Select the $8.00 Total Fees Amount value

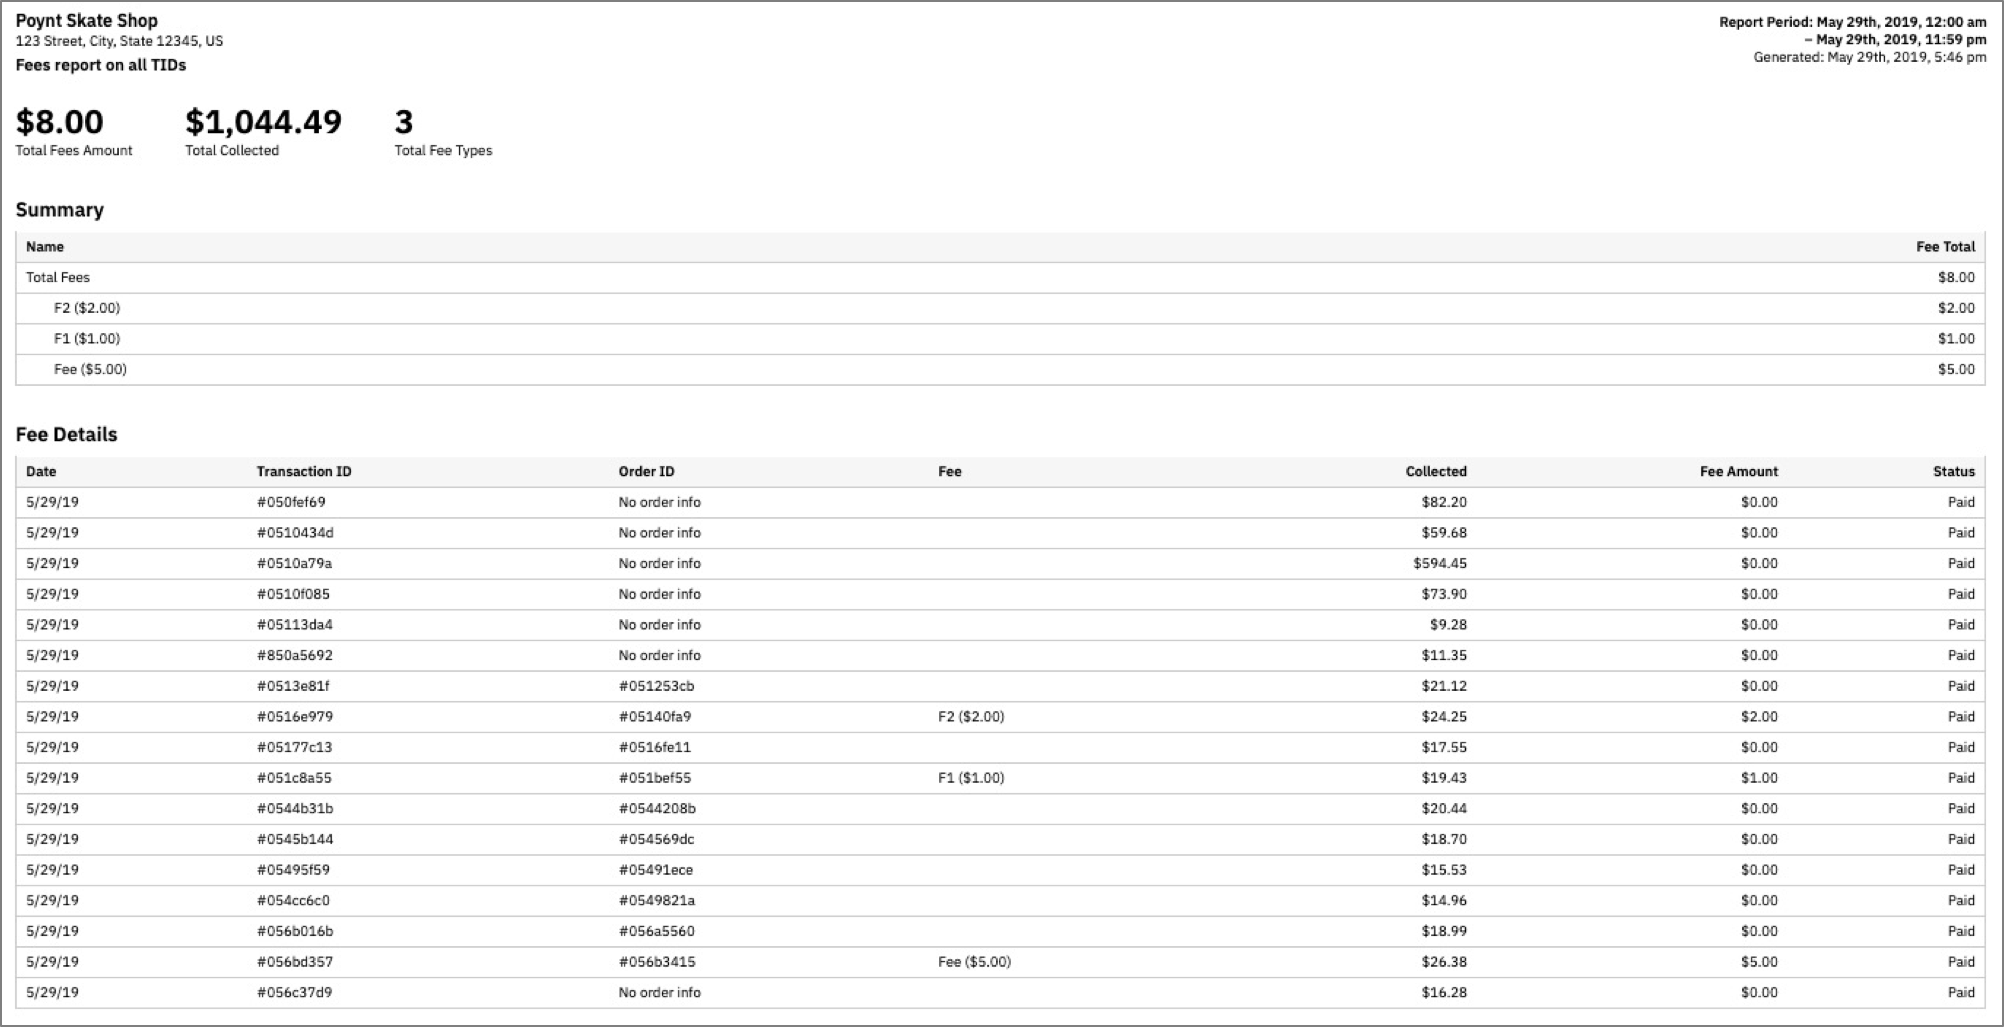(59, 122)
